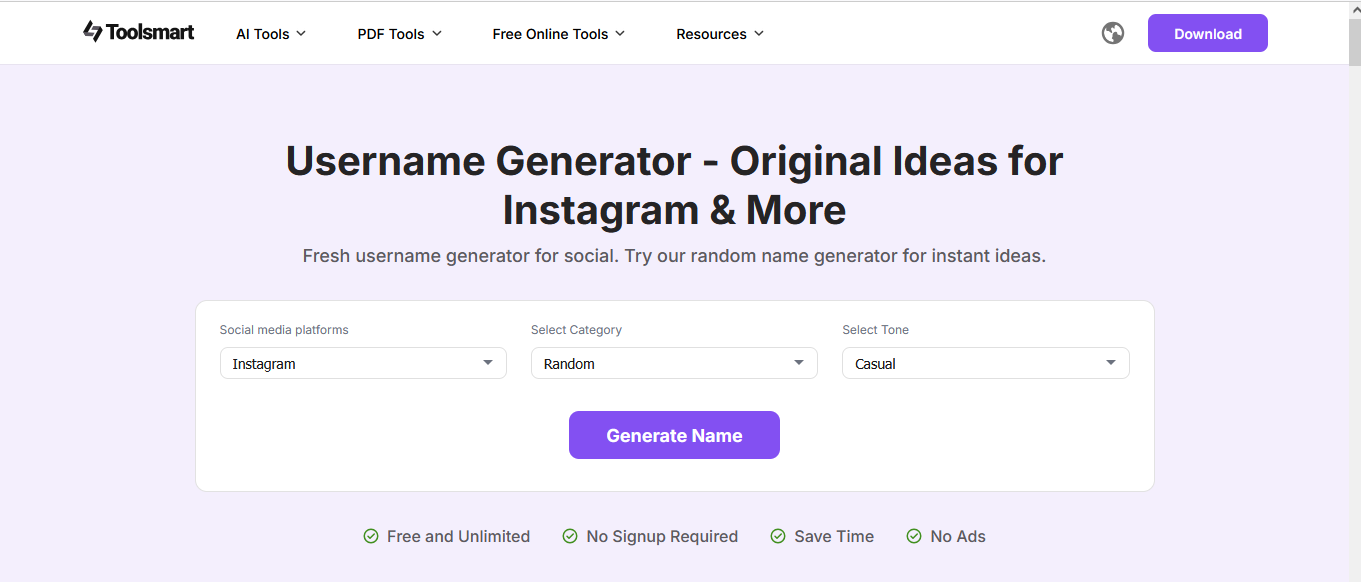The image size is (1361, 582).
Task: Click the 'No Ads' text
Action: pos(958,537)
